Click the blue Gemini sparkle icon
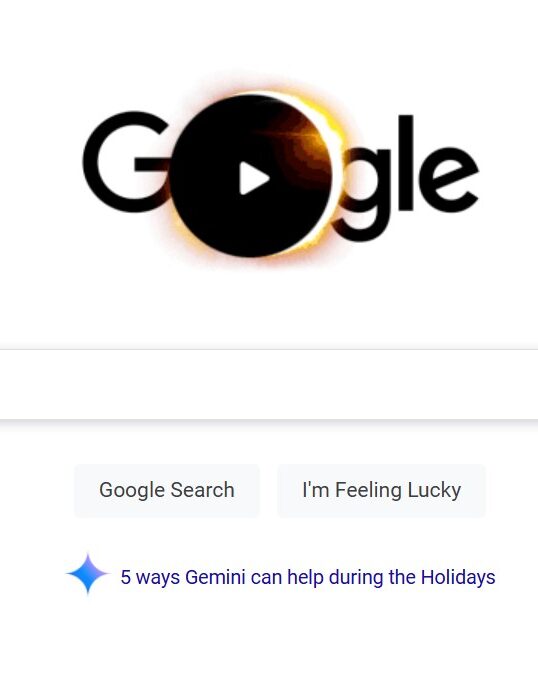 88,574
